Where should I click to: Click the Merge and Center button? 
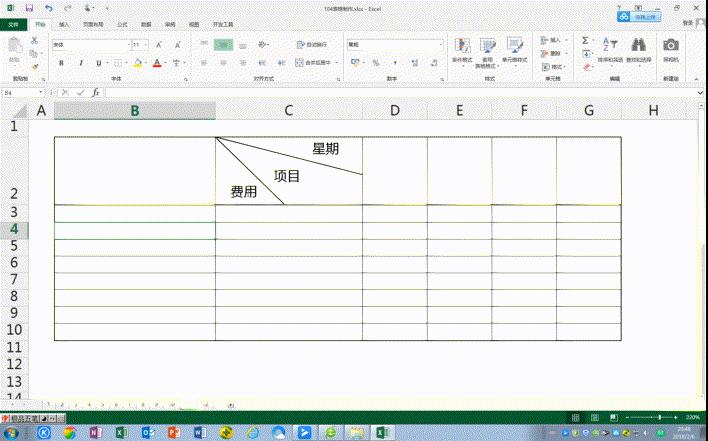[x=313, y=63]
